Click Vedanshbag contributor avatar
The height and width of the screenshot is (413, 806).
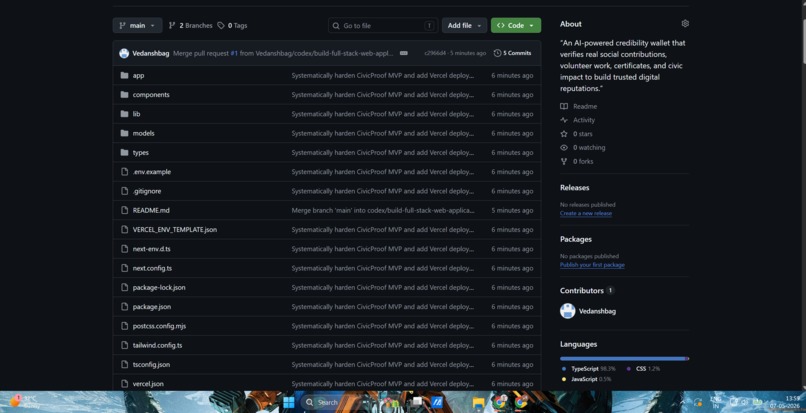click(x=567, y=311)
